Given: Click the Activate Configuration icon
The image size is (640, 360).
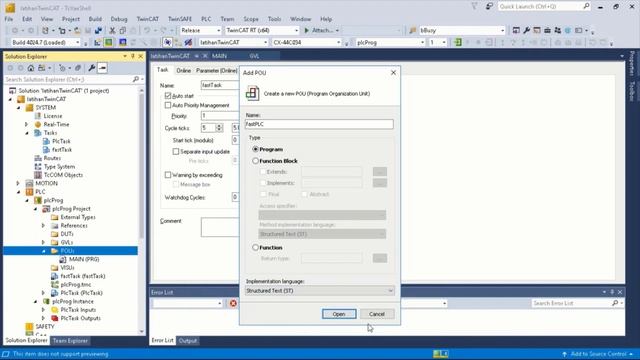Looking at the screenshot, I should pos(98,42).
